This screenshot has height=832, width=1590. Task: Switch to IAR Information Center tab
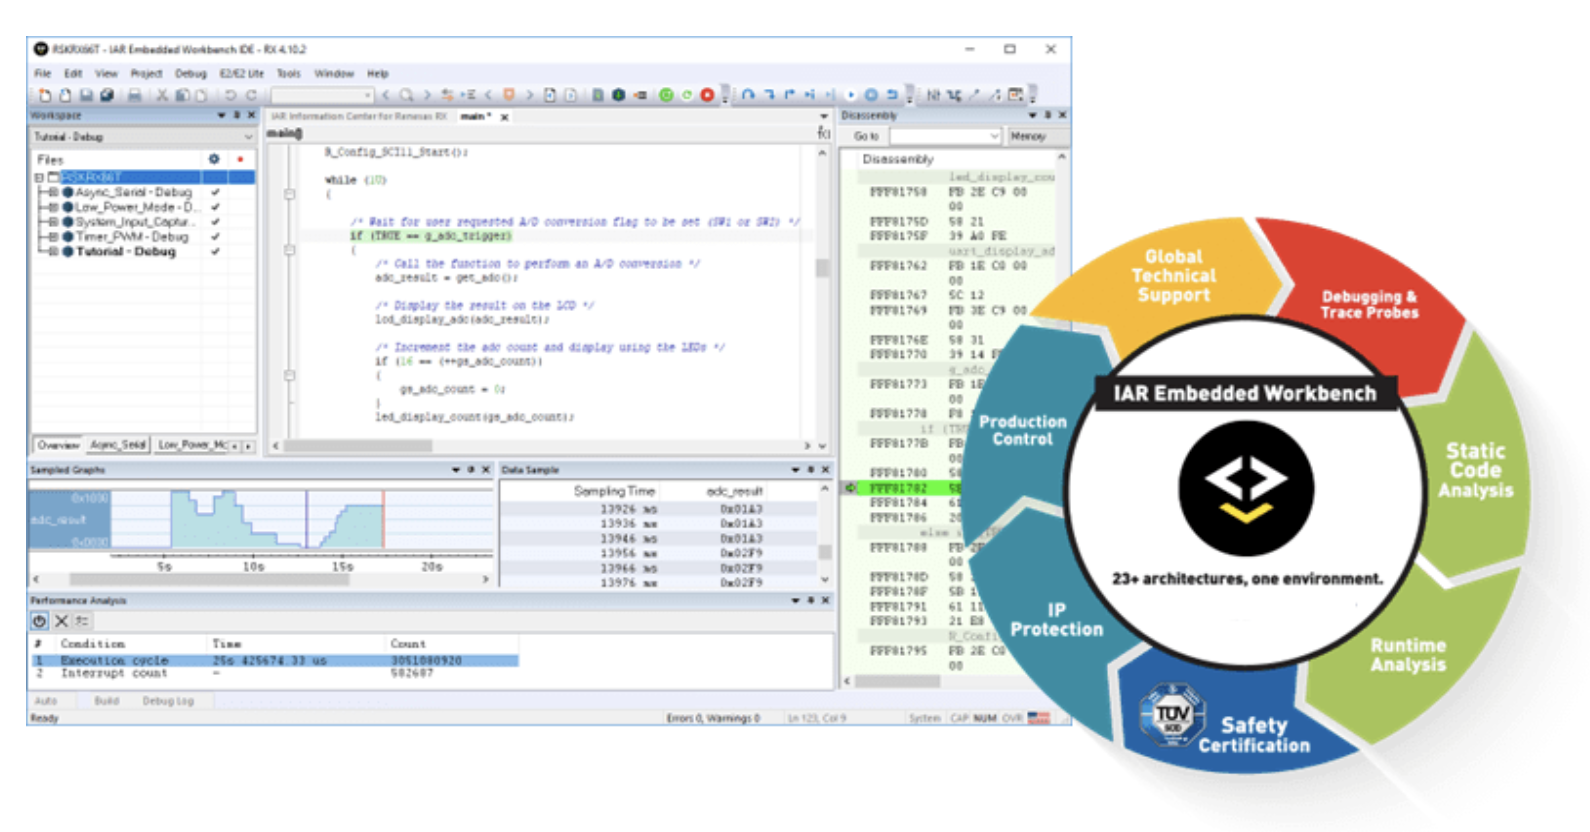[358, 117]
